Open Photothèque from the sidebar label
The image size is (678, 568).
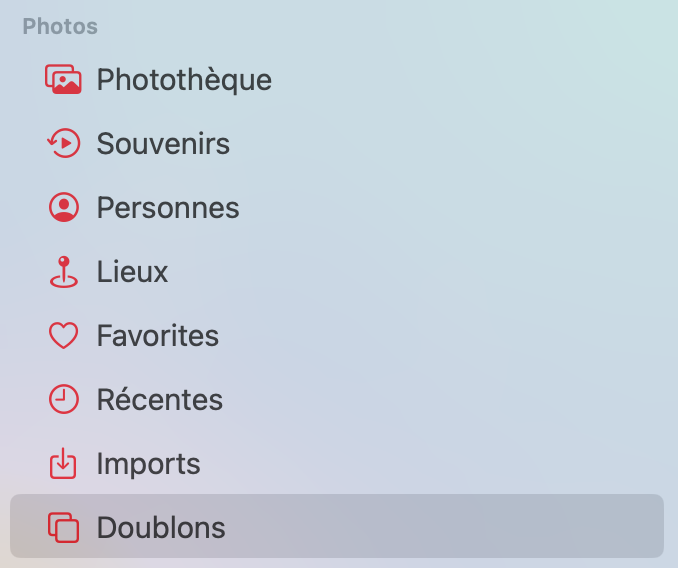(x=184, y=80)
